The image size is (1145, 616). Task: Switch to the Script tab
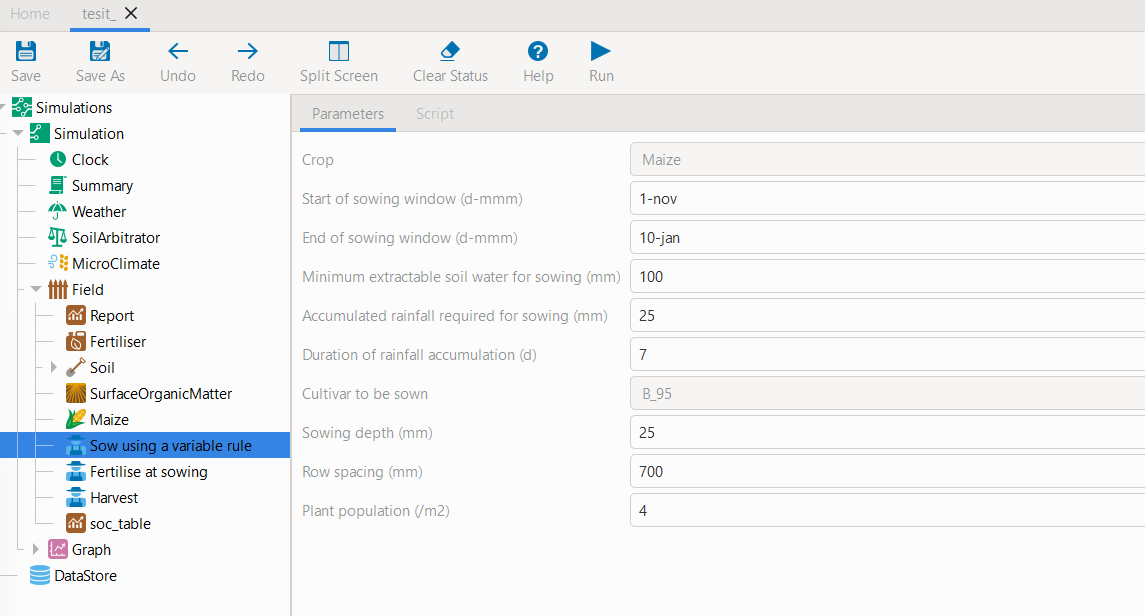pyautogui.click(x=435, y=114)
